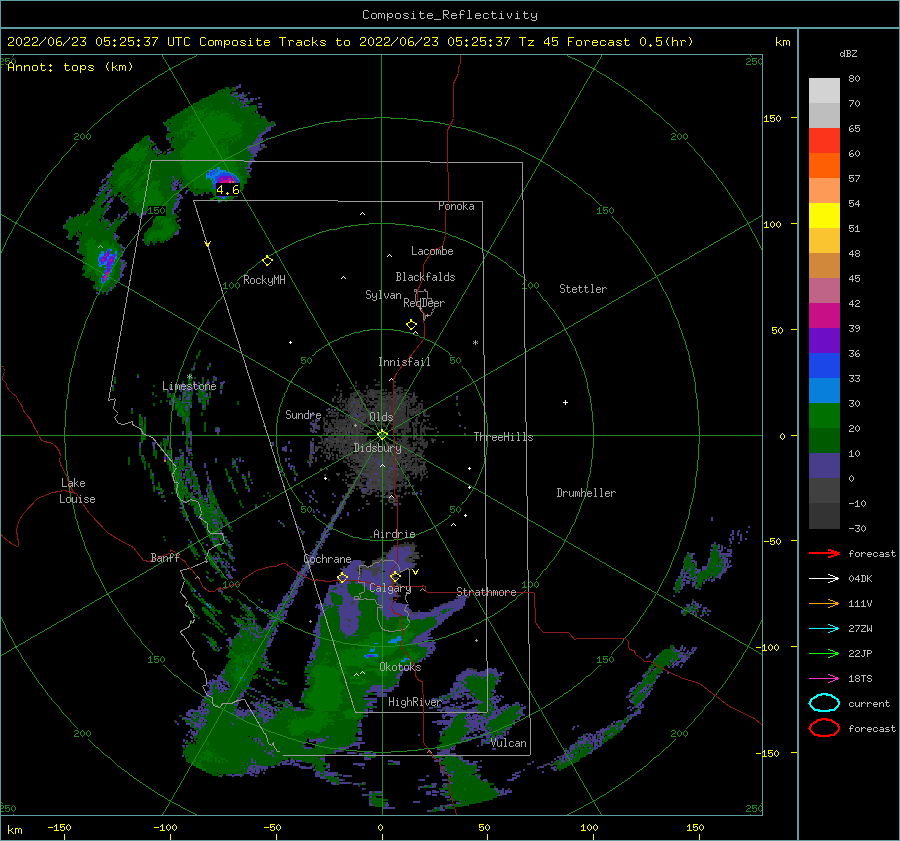The width and height of the screenshot is (900, 841).
Task: Click the Ponoka town label
Action: pos(456,206)
